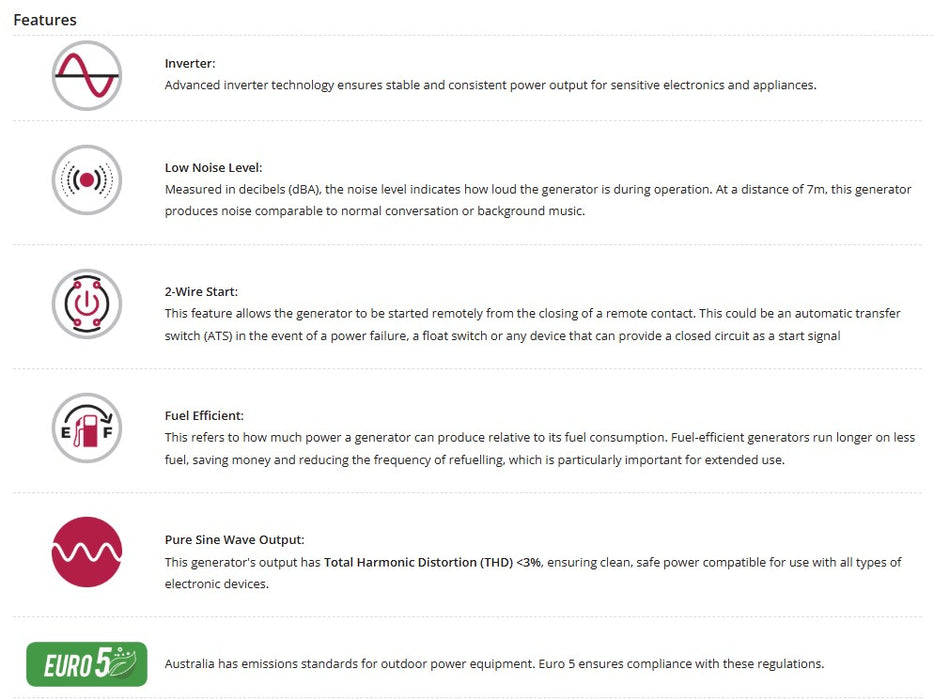Click the 2-Wire Start power icon

tap(87, 304)
